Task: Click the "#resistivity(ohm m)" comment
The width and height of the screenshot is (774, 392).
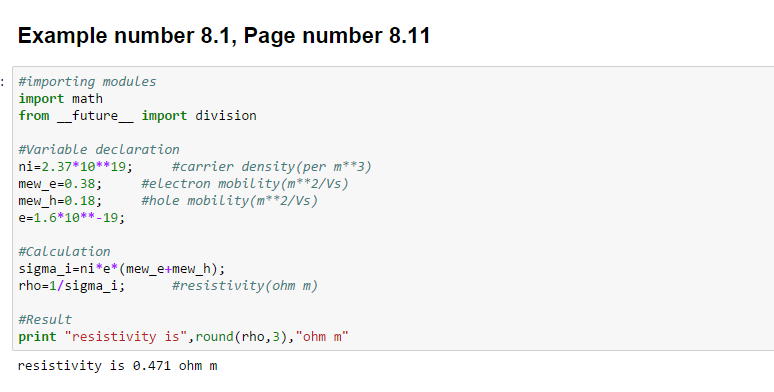Action: (245, 286)
